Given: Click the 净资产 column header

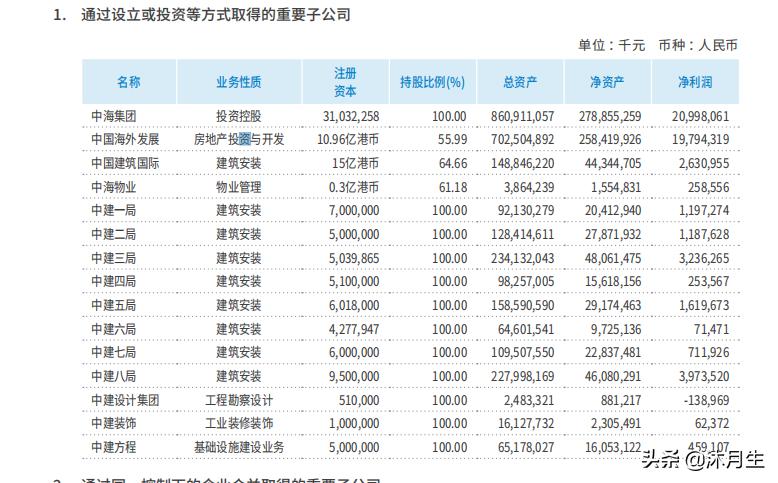Looking at the screenshot, I should pos(607,82).
